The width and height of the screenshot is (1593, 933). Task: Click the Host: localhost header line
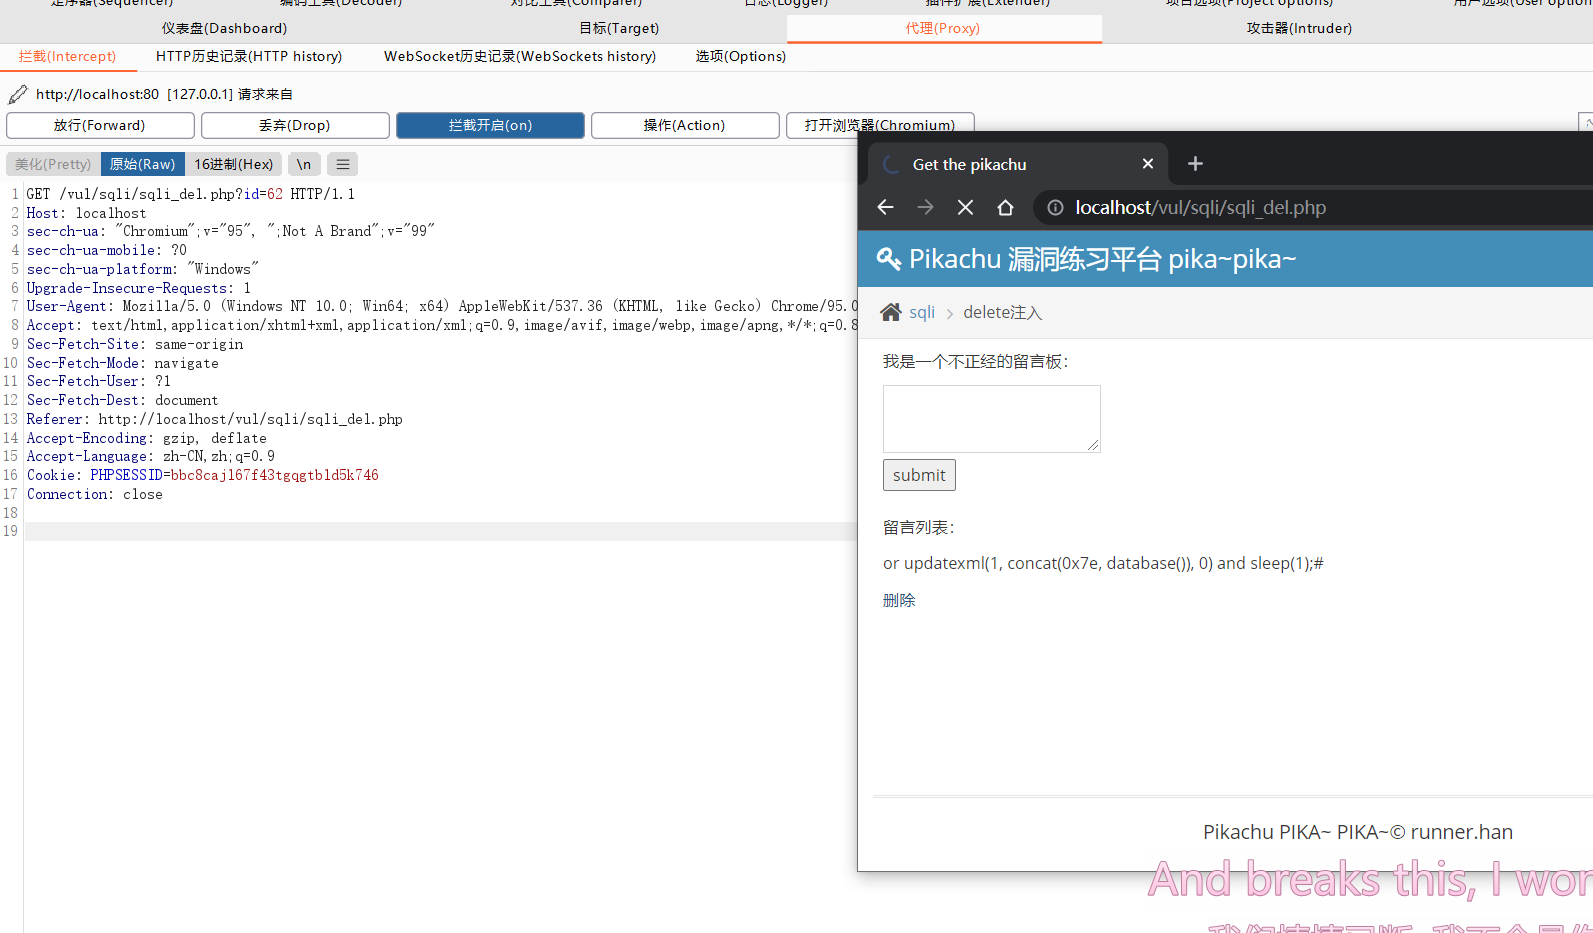tap(86, 213)
